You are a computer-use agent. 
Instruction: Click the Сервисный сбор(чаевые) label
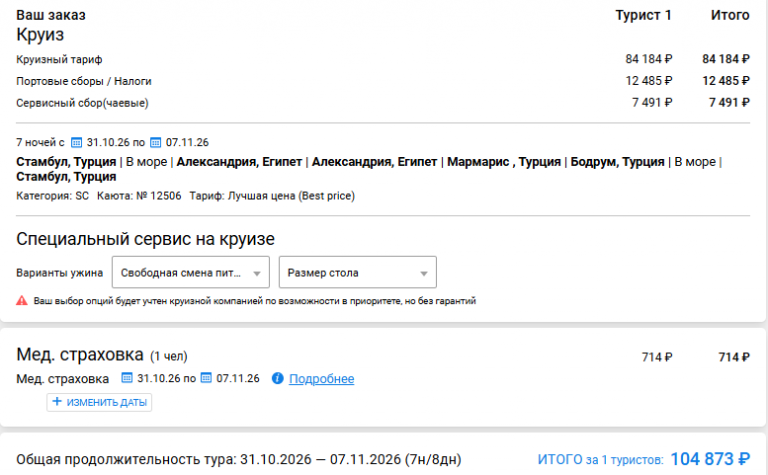(x=82, y=103)
